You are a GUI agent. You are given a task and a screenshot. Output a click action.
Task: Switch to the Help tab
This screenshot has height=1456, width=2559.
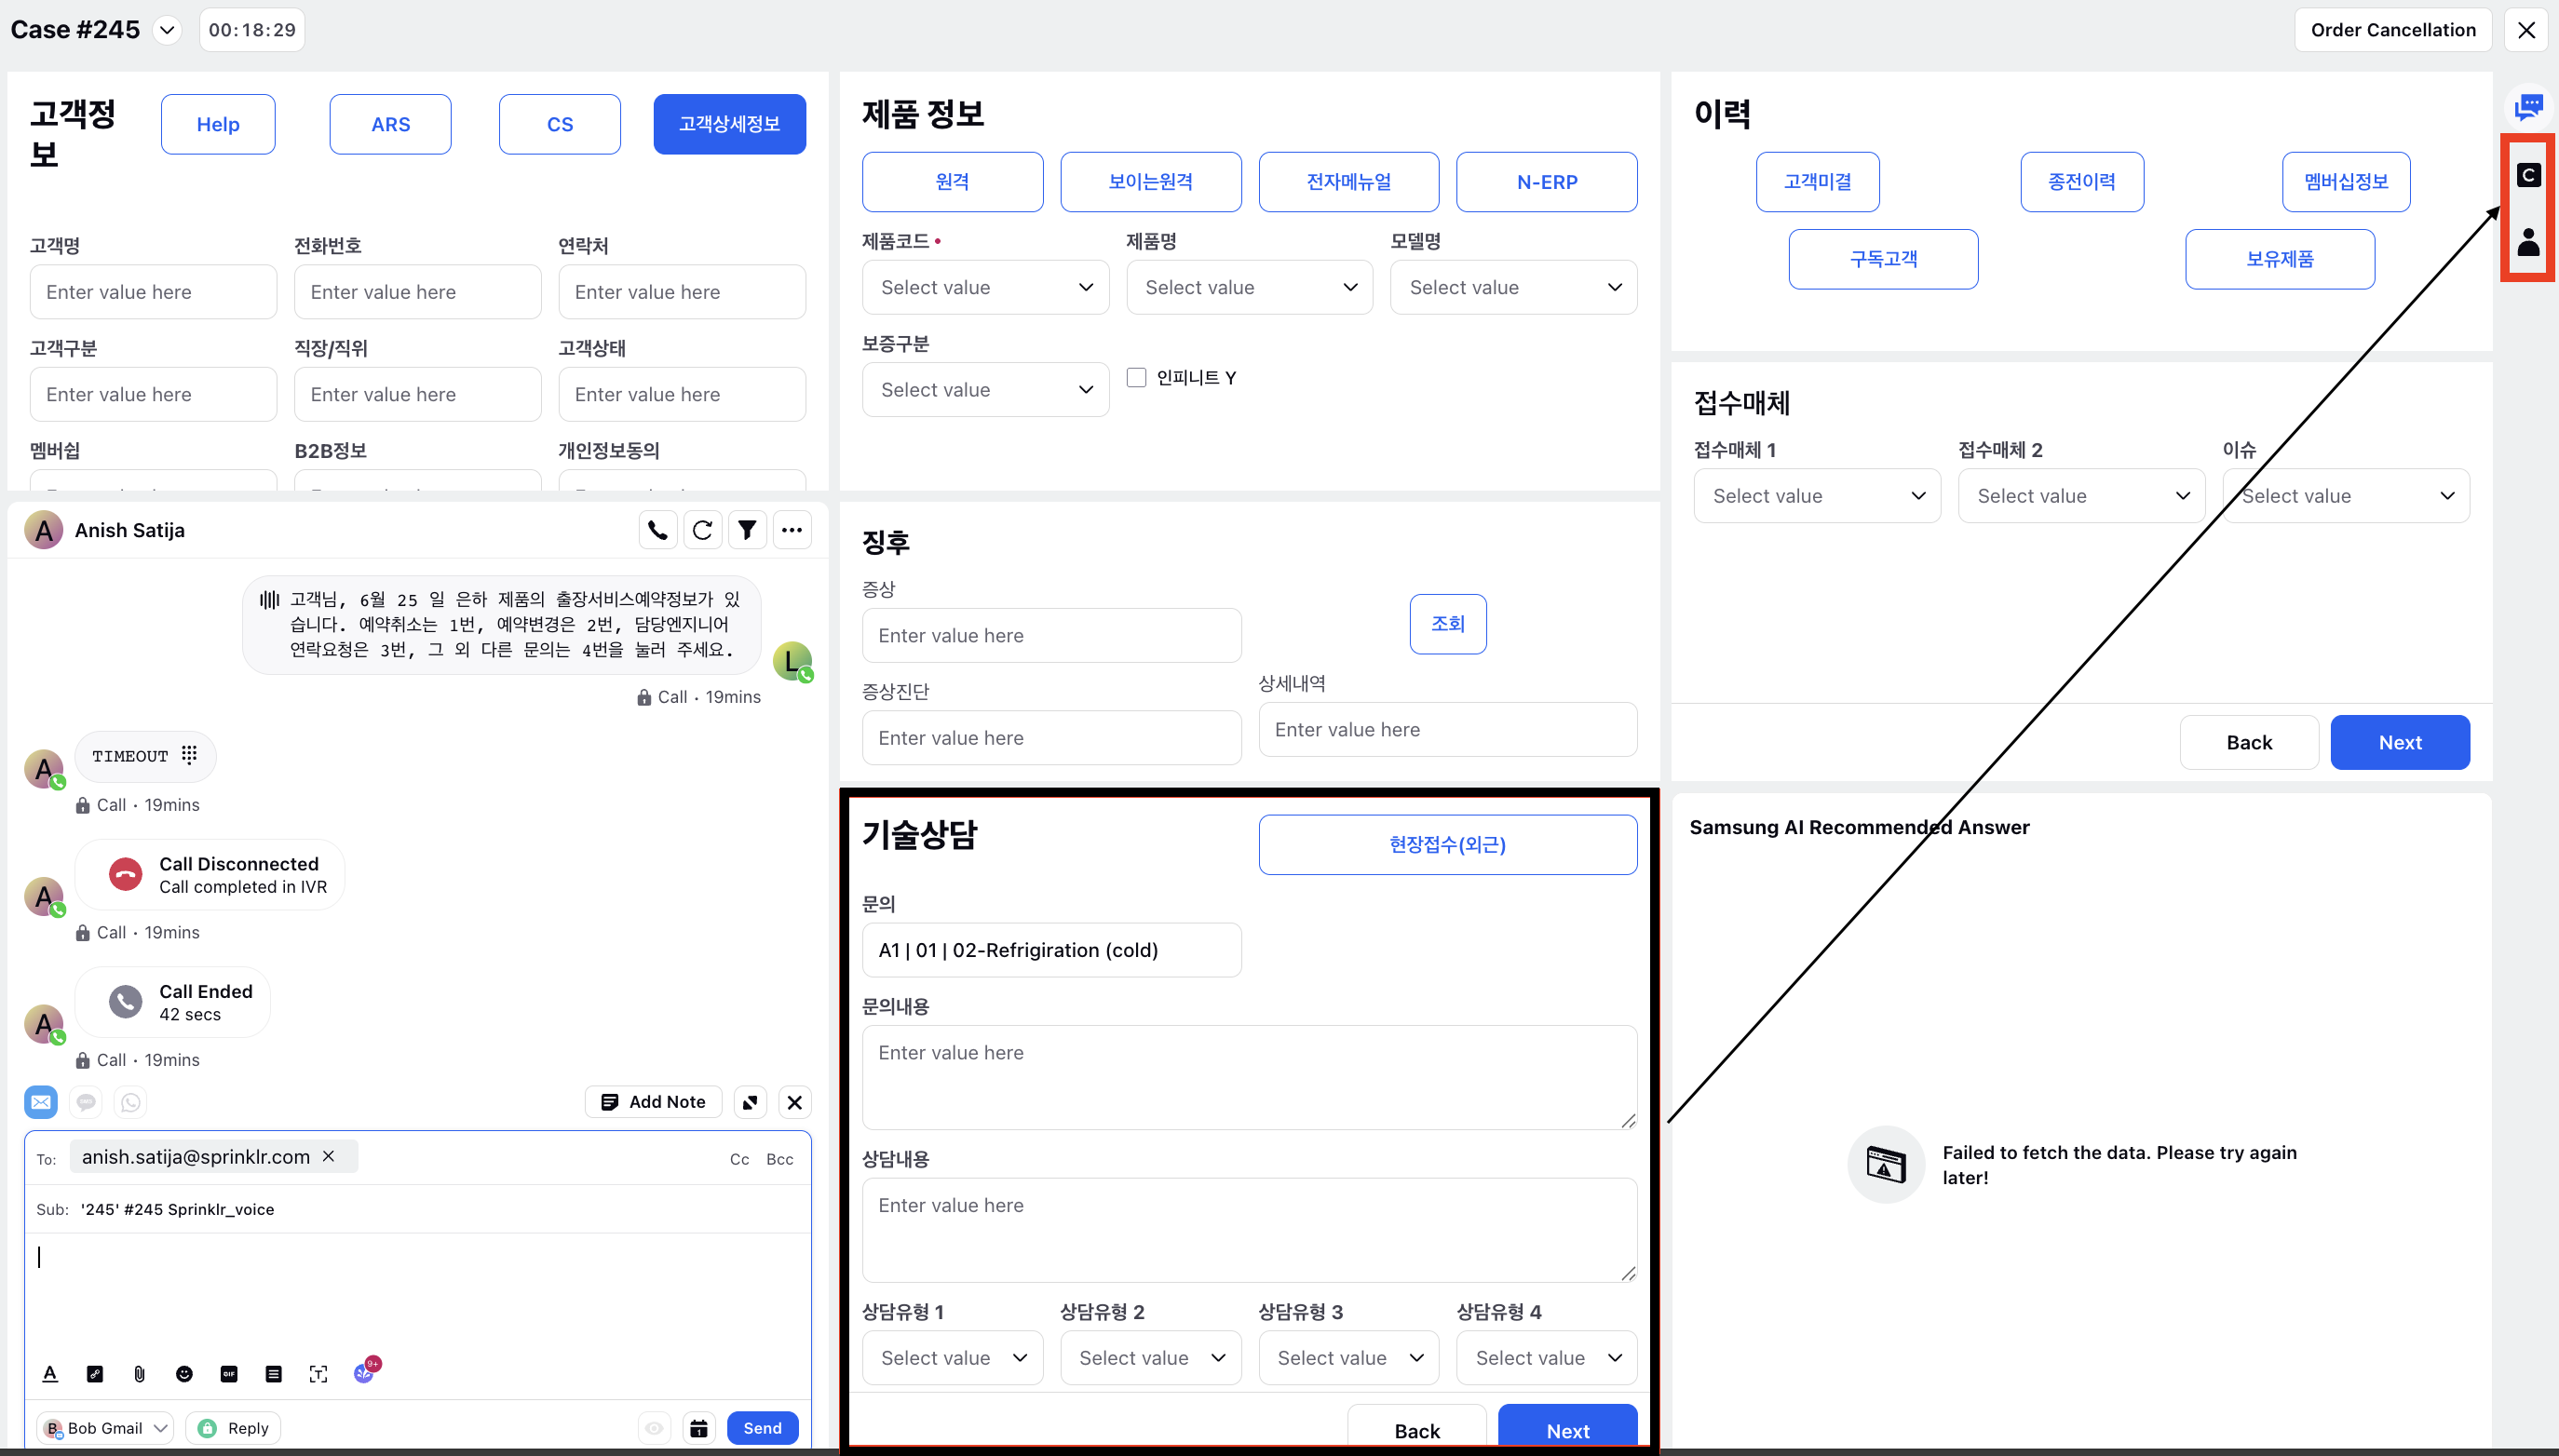(218, 124)
